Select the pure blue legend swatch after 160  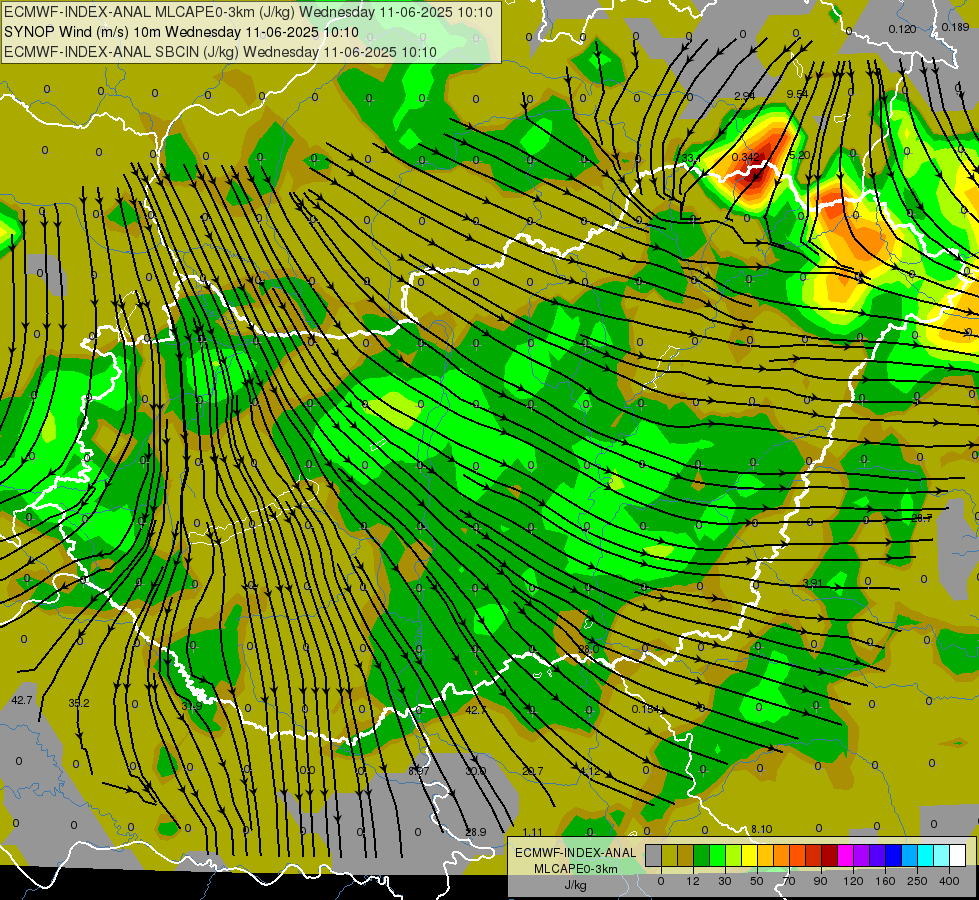point(893,855)
